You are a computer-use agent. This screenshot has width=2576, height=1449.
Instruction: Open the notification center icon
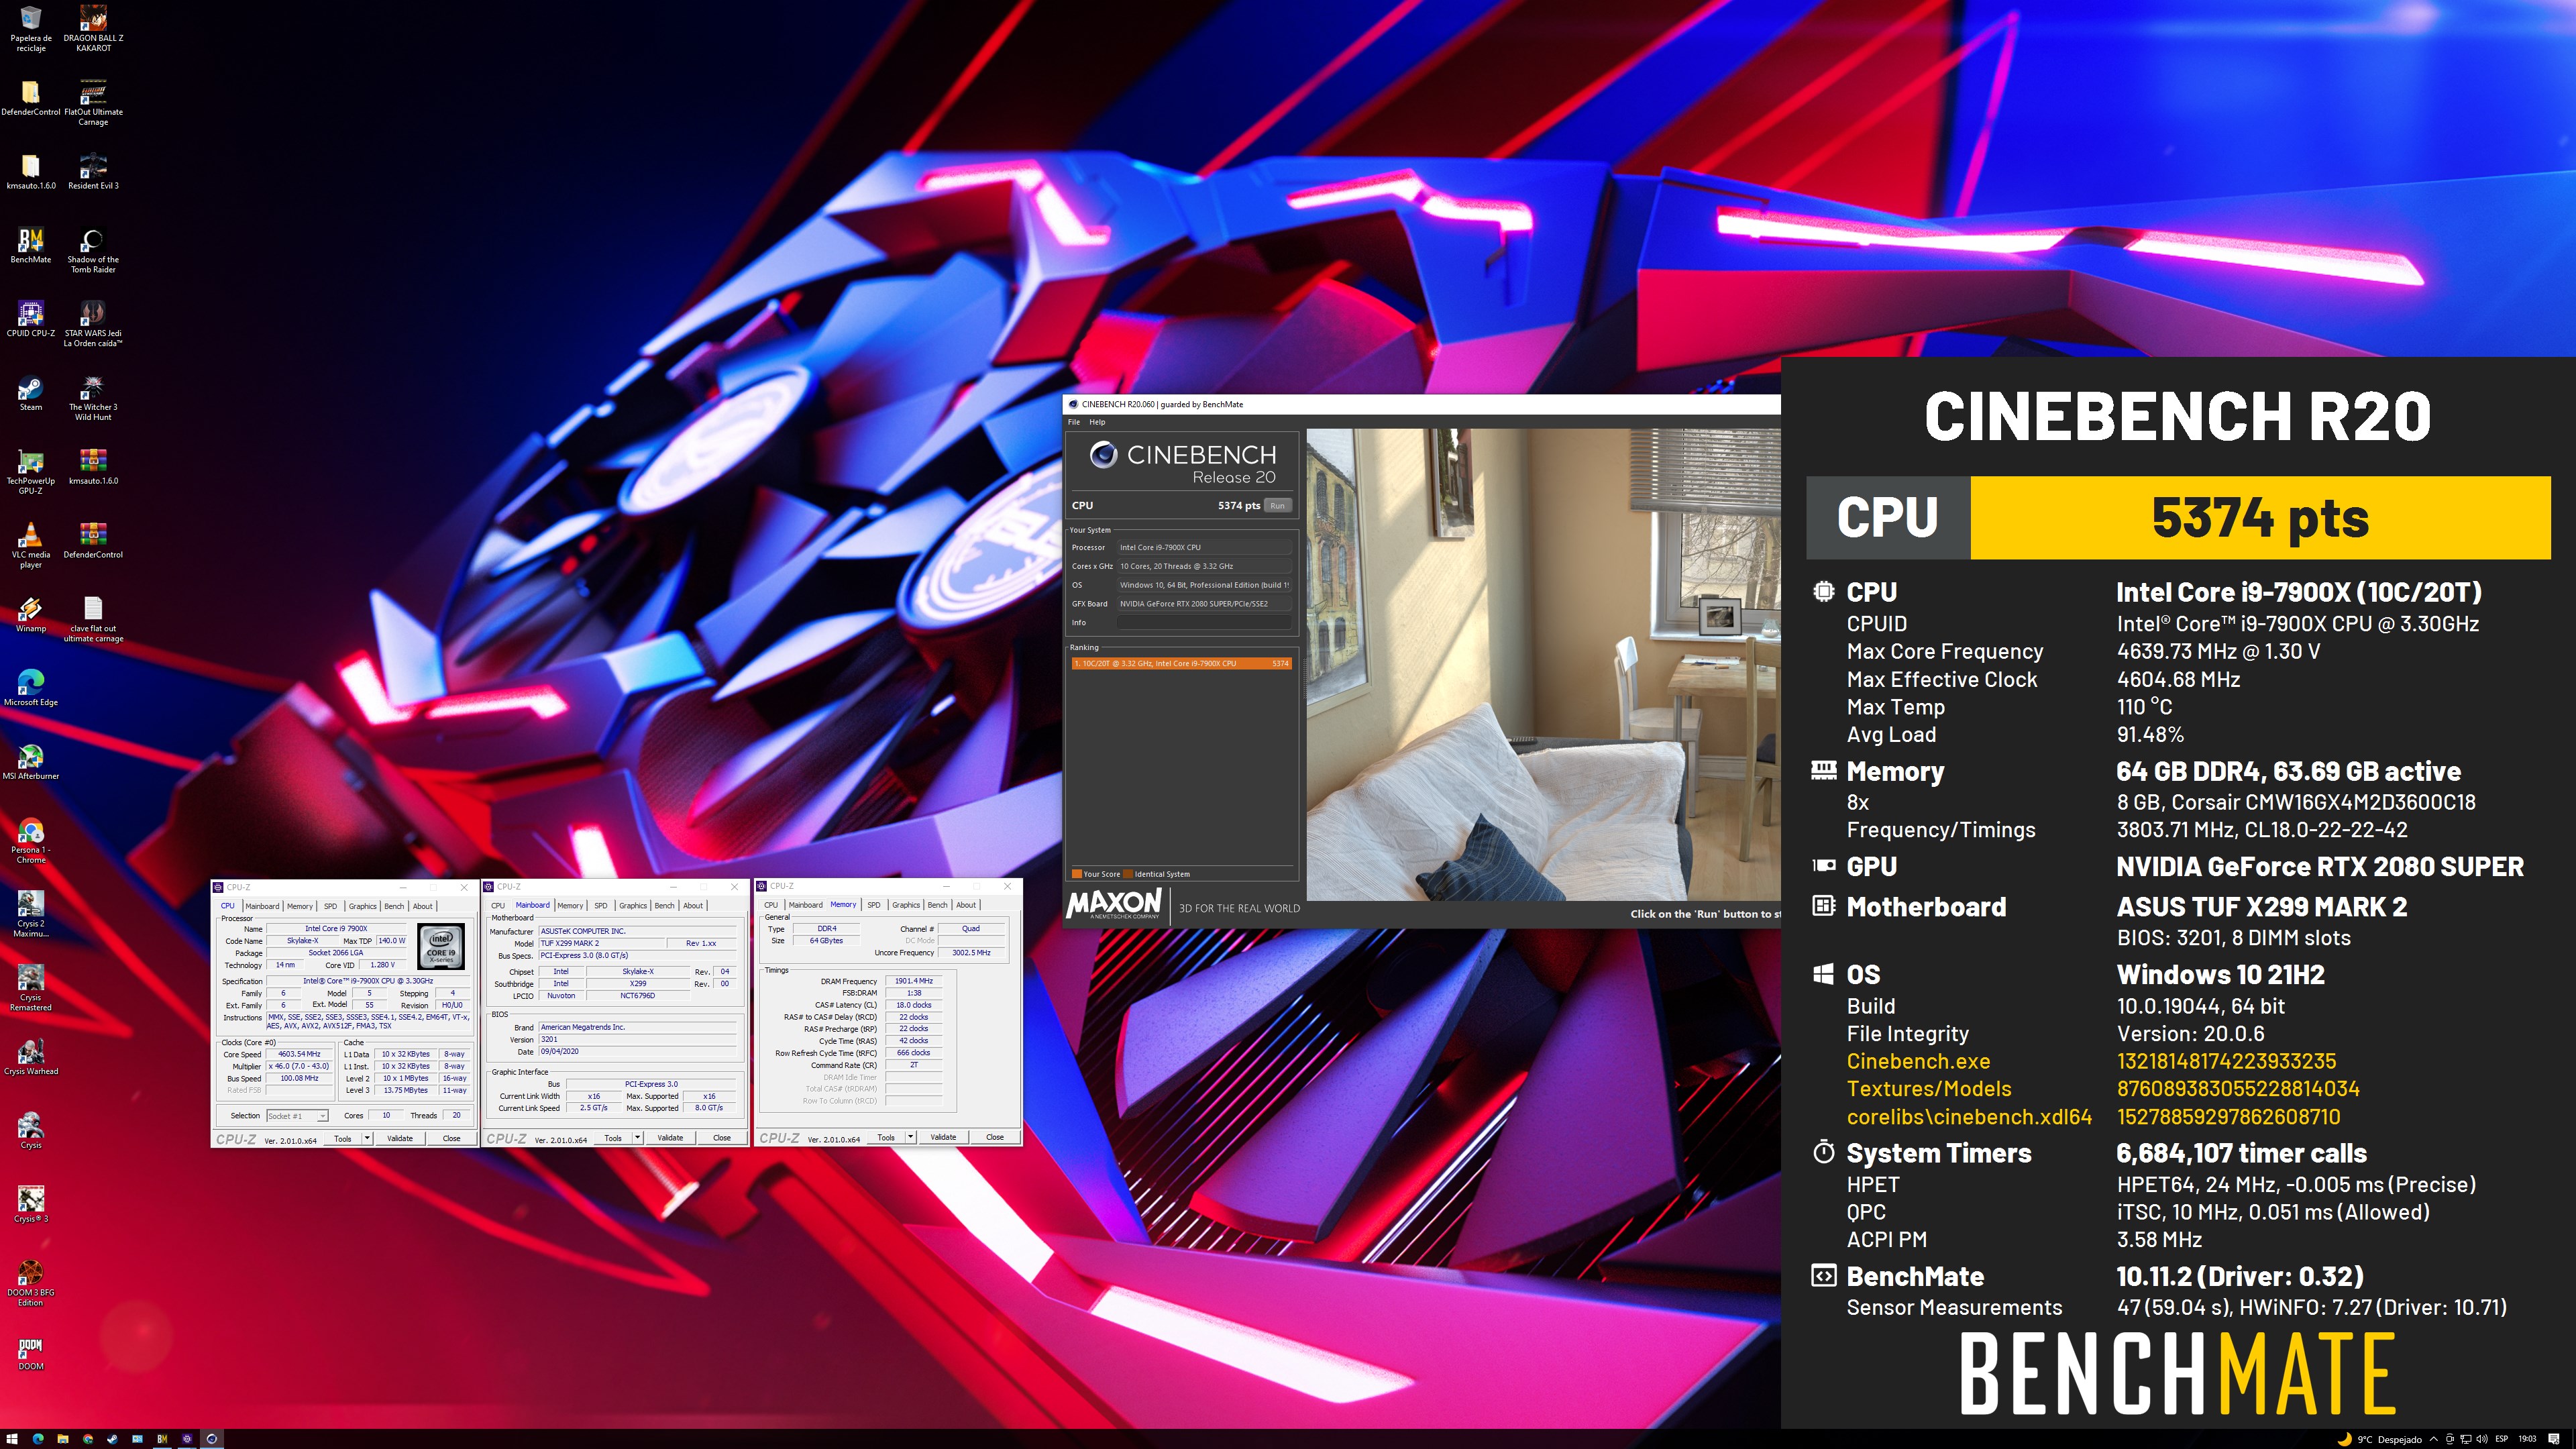click(x=2553, y=1439)
